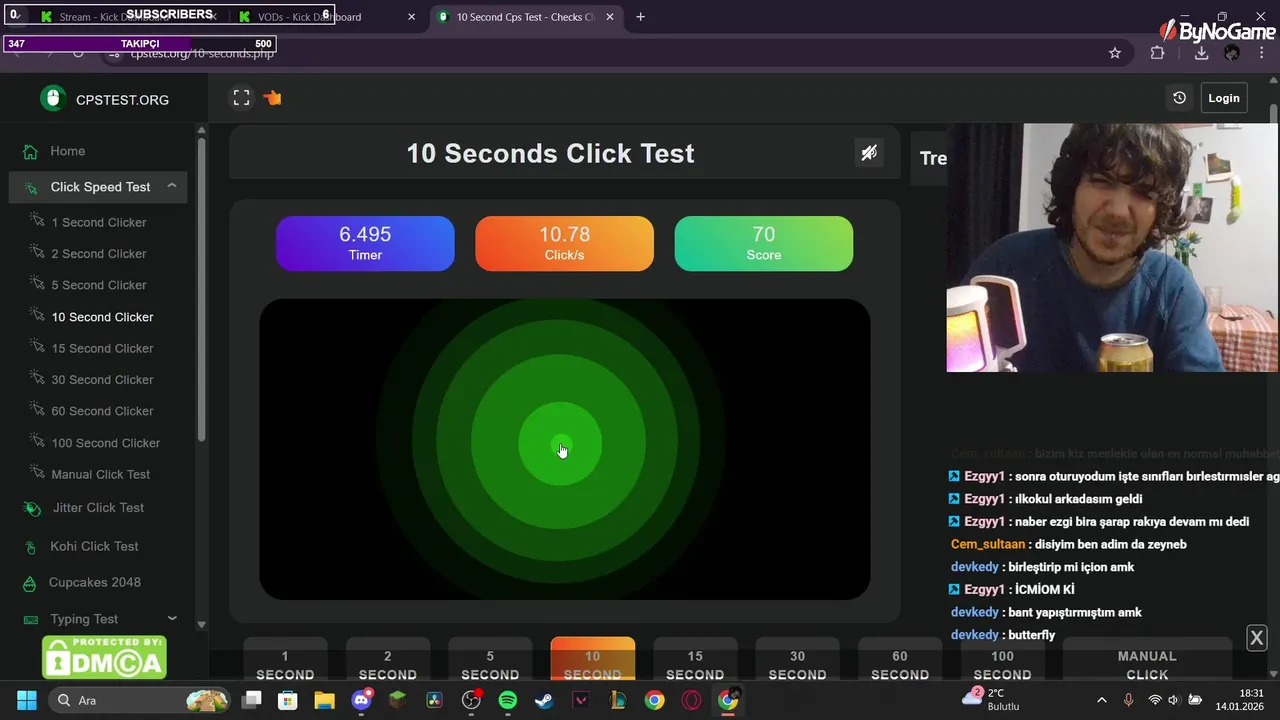
Task: Open Steam from the taskbar
Action: click(544, 700)
